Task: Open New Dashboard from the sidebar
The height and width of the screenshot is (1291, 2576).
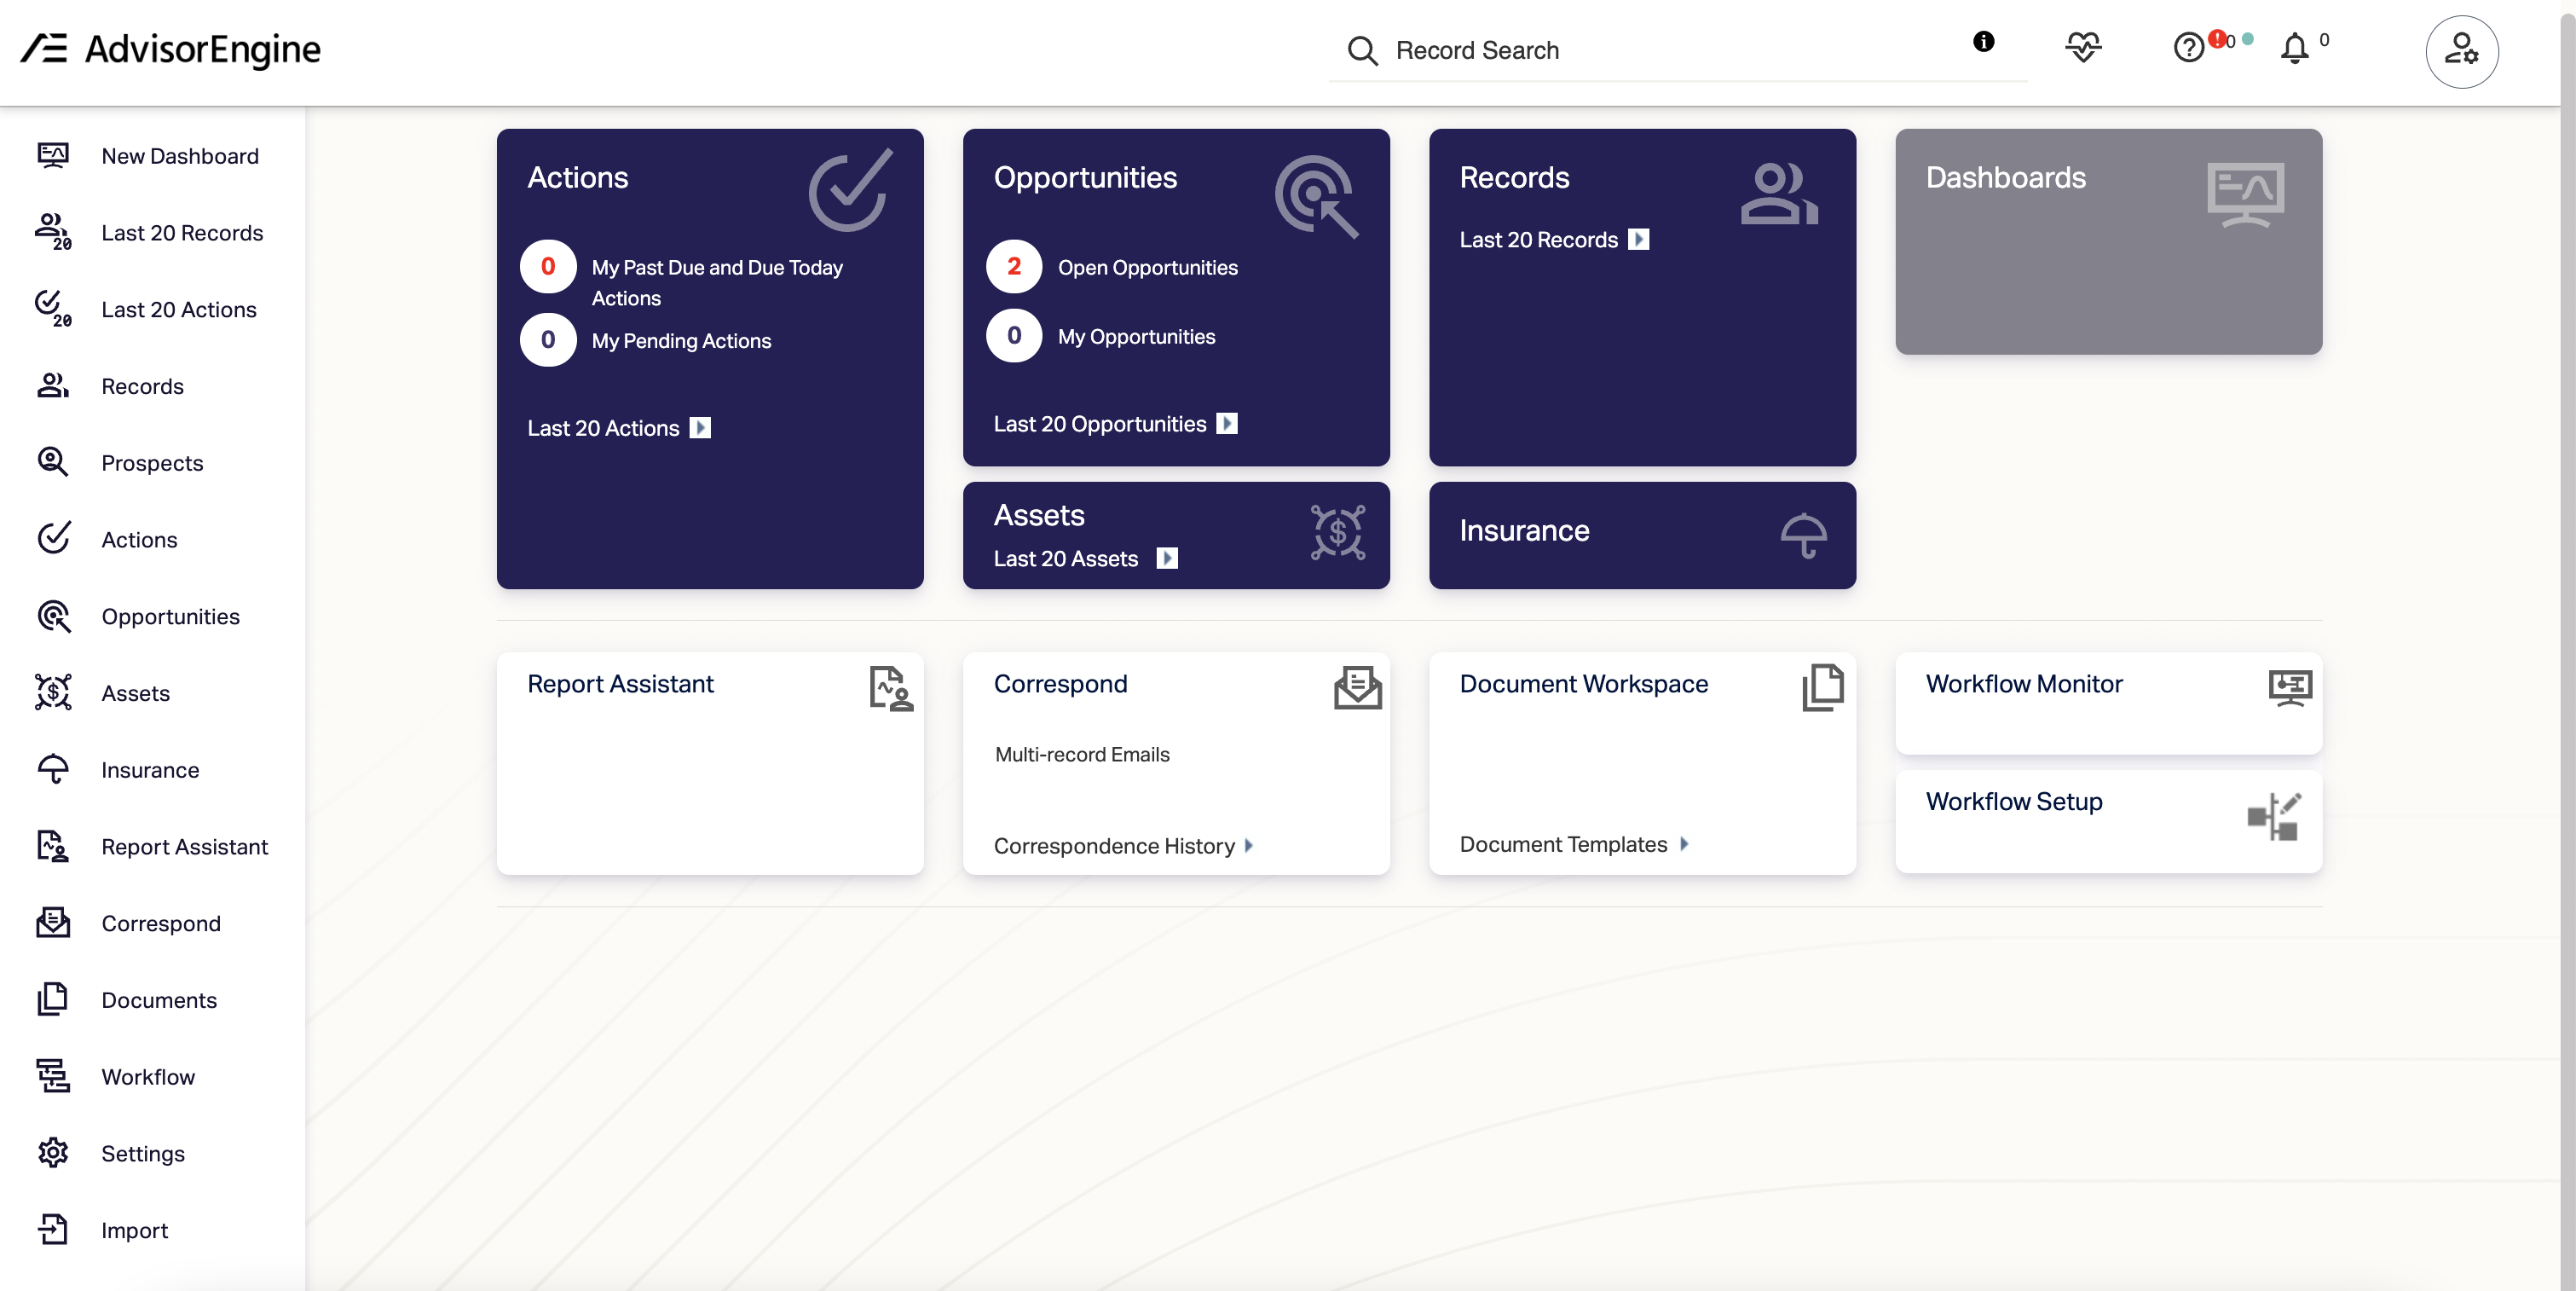Action: coord(179,156)
